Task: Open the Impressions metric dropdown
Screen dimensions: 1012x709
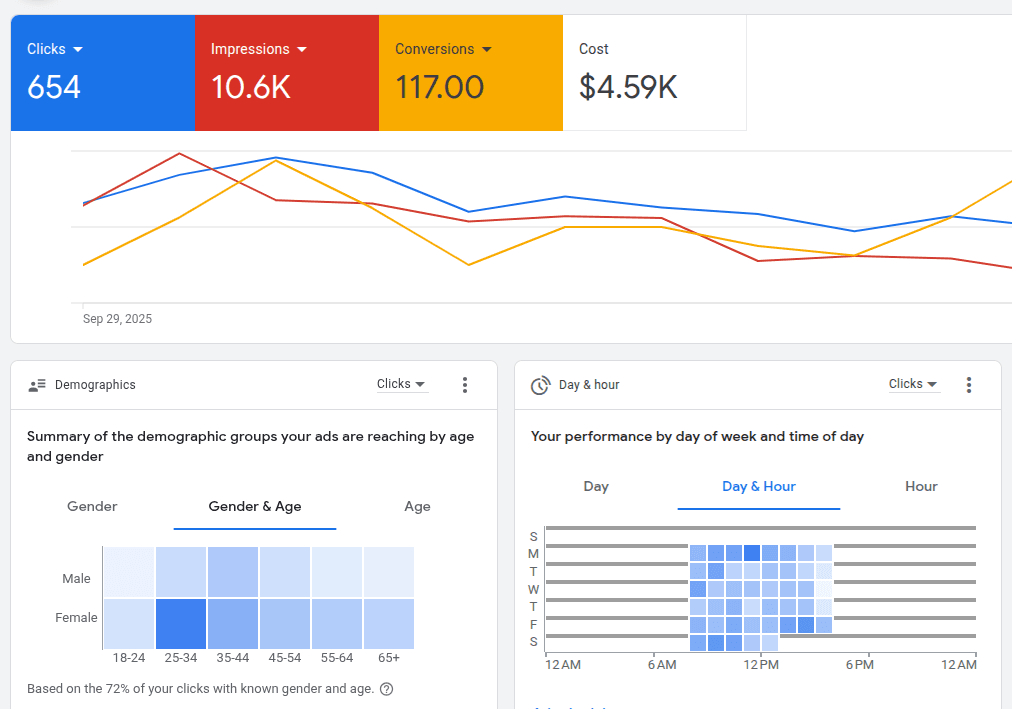Action: [x=258, y=48]
